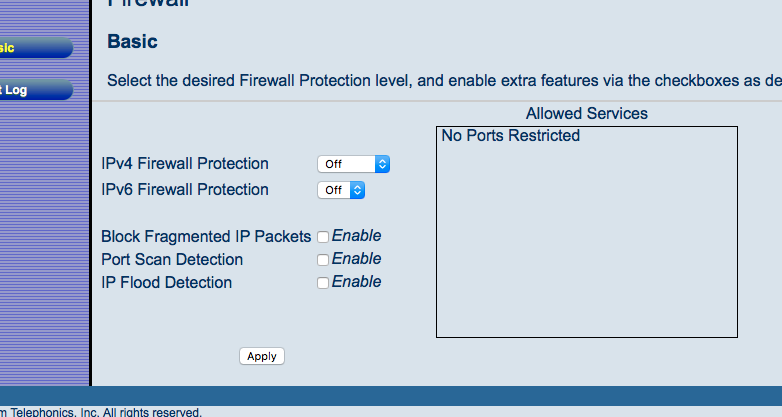Click Enable text beside Port Scan Detection
The height and width of the screenshot is (417, 782).
[356, 259]
